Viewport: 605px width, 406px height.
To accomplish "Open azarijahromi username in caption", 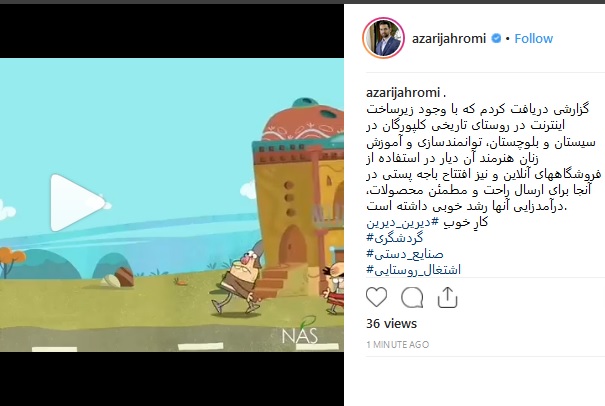I will click(403, 93).
